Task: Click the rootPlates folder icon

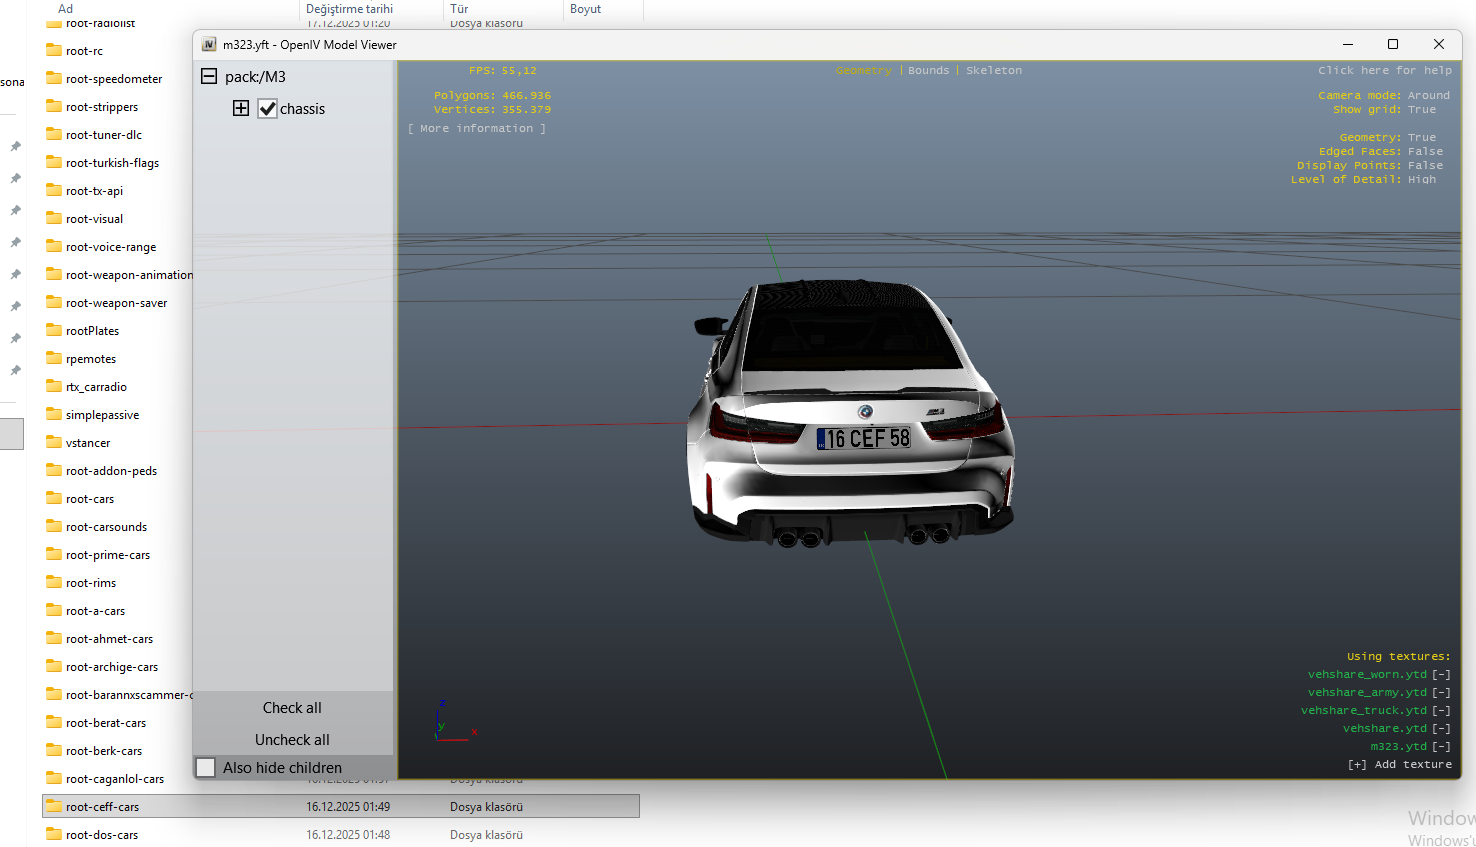Action: coord(54,330)
